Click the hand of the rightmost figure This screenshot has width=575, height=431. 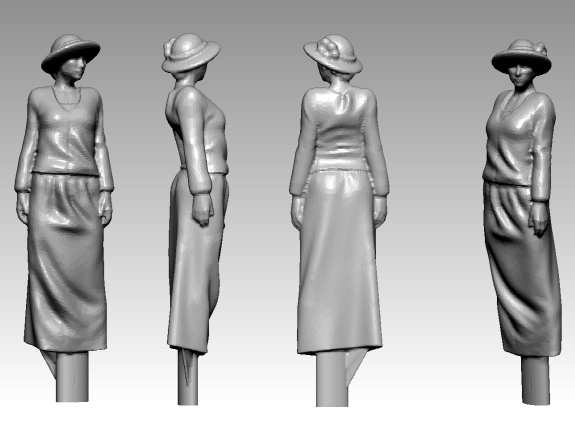[x=538, y=219]
